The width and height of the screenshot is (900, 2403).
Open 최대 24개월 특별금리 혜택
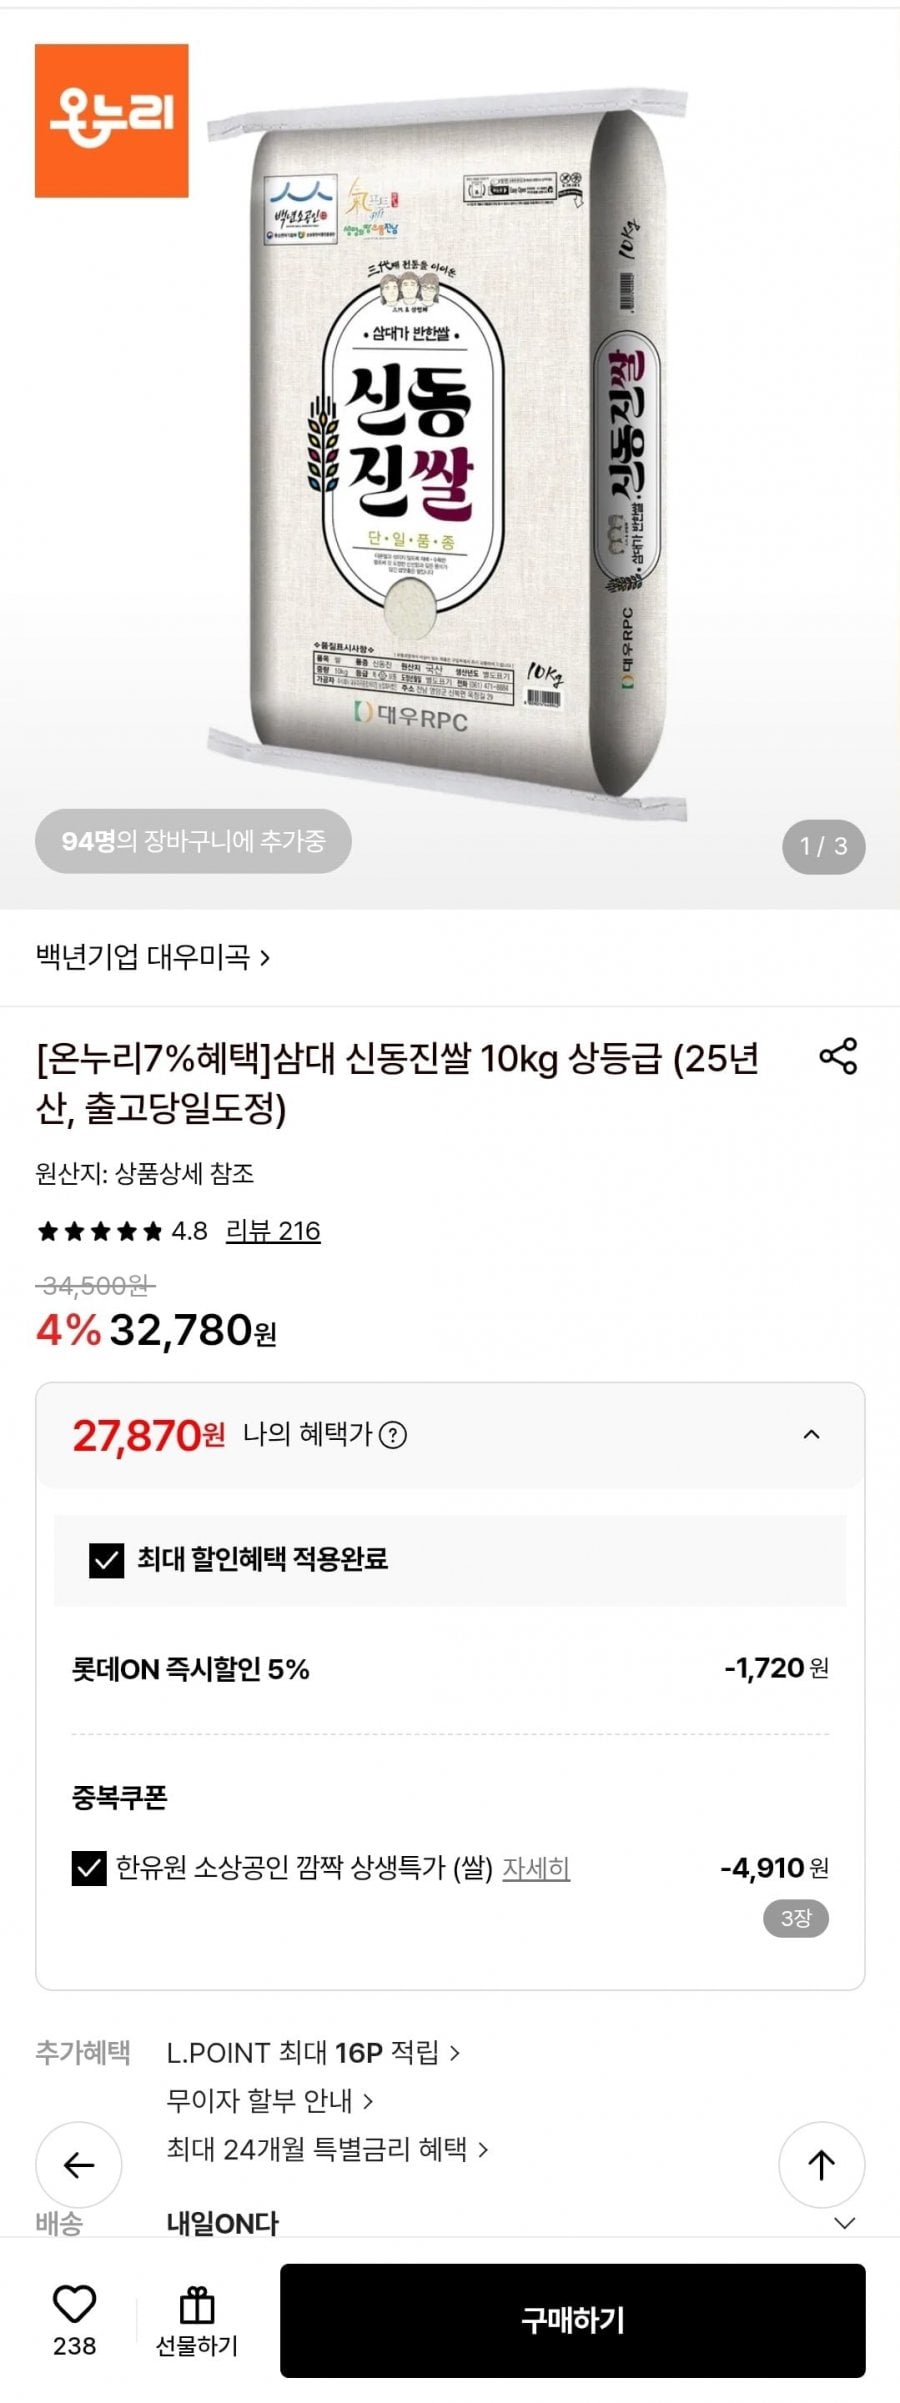[x=327, y=2149]
